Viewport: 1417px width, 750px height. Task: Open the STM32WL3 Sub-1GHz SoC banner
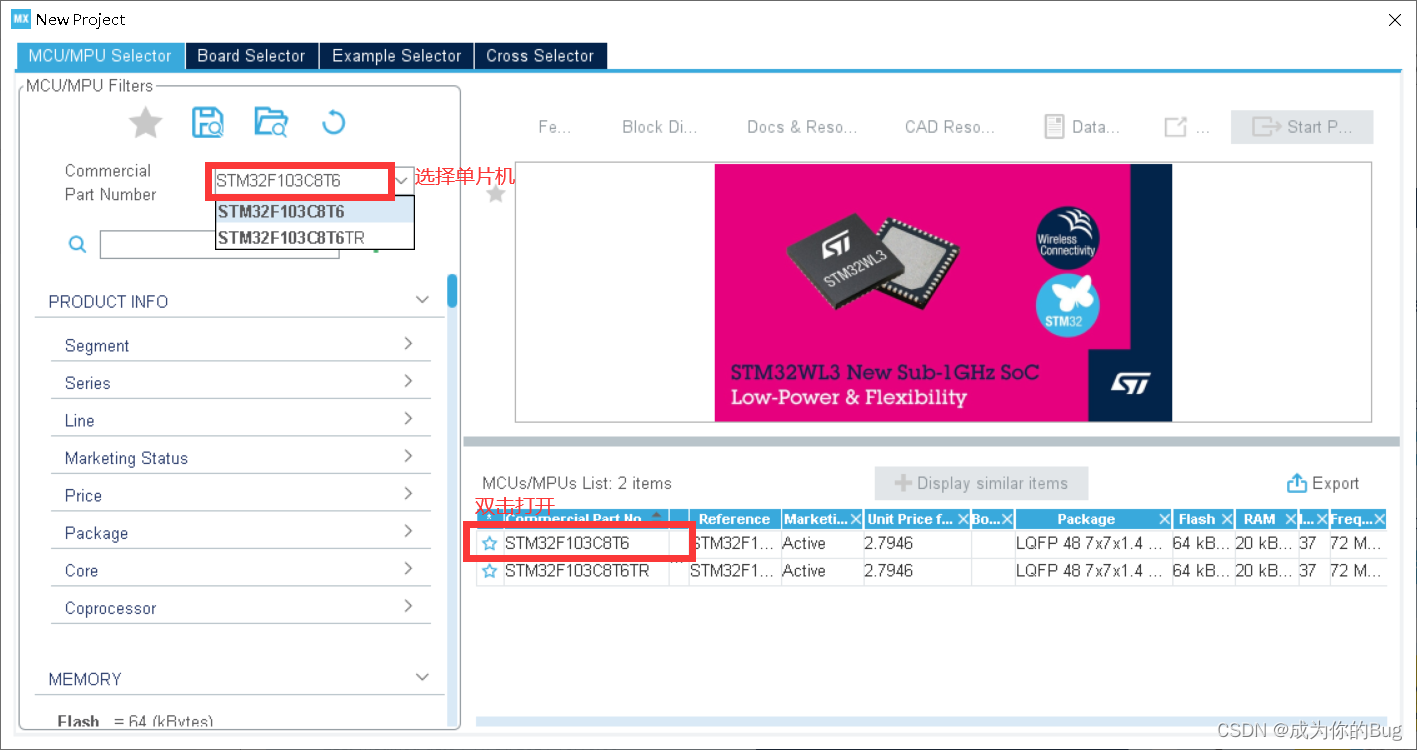pyautogui.click(x=943, y=293)
